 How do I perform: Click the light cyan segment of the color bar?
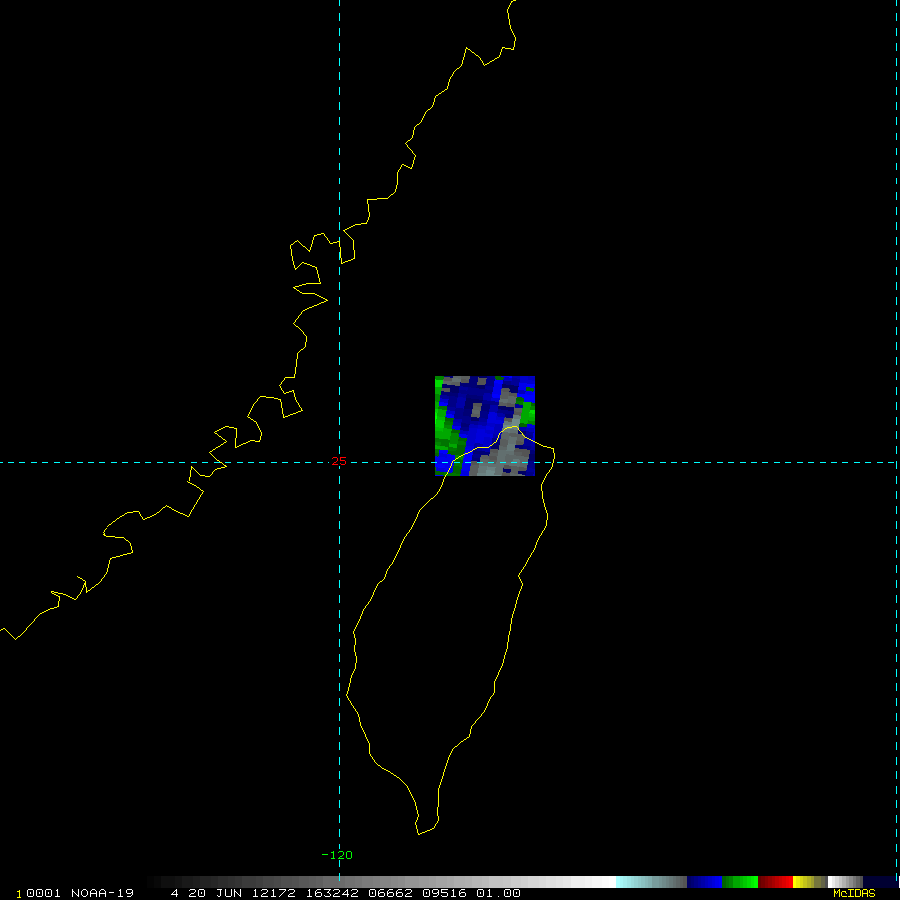point(632,882)
